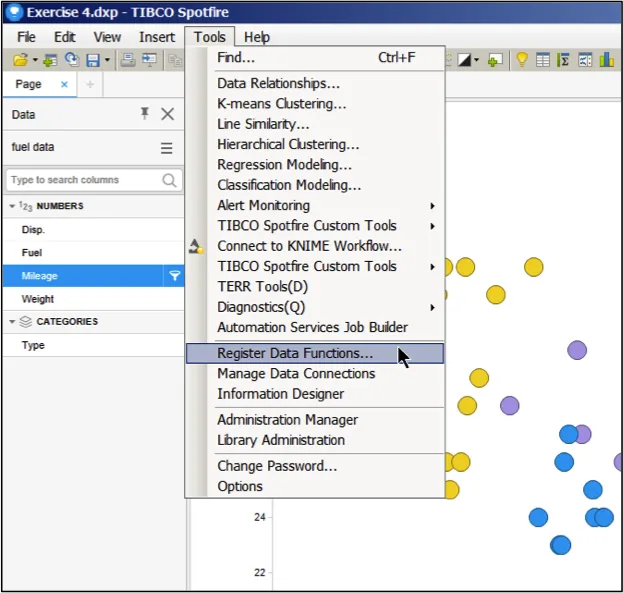
Task: Select the Fuel column
Action: point(93,253)
